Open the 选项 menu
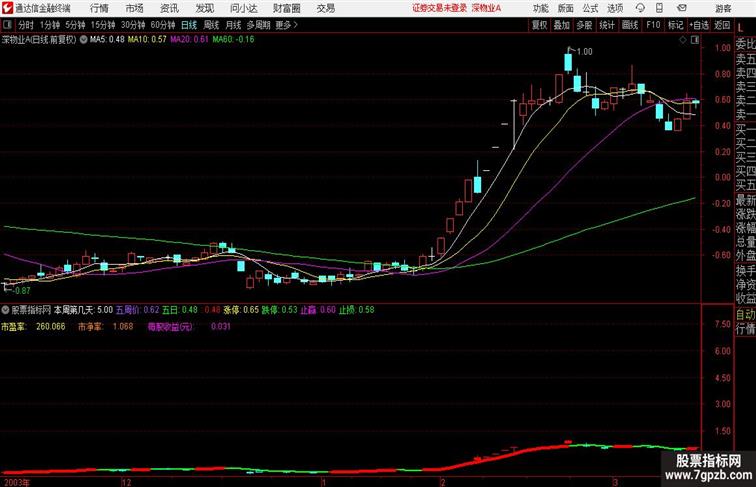Image resolution: width=756 pixels, height=487 pixels. coord(615,8)
